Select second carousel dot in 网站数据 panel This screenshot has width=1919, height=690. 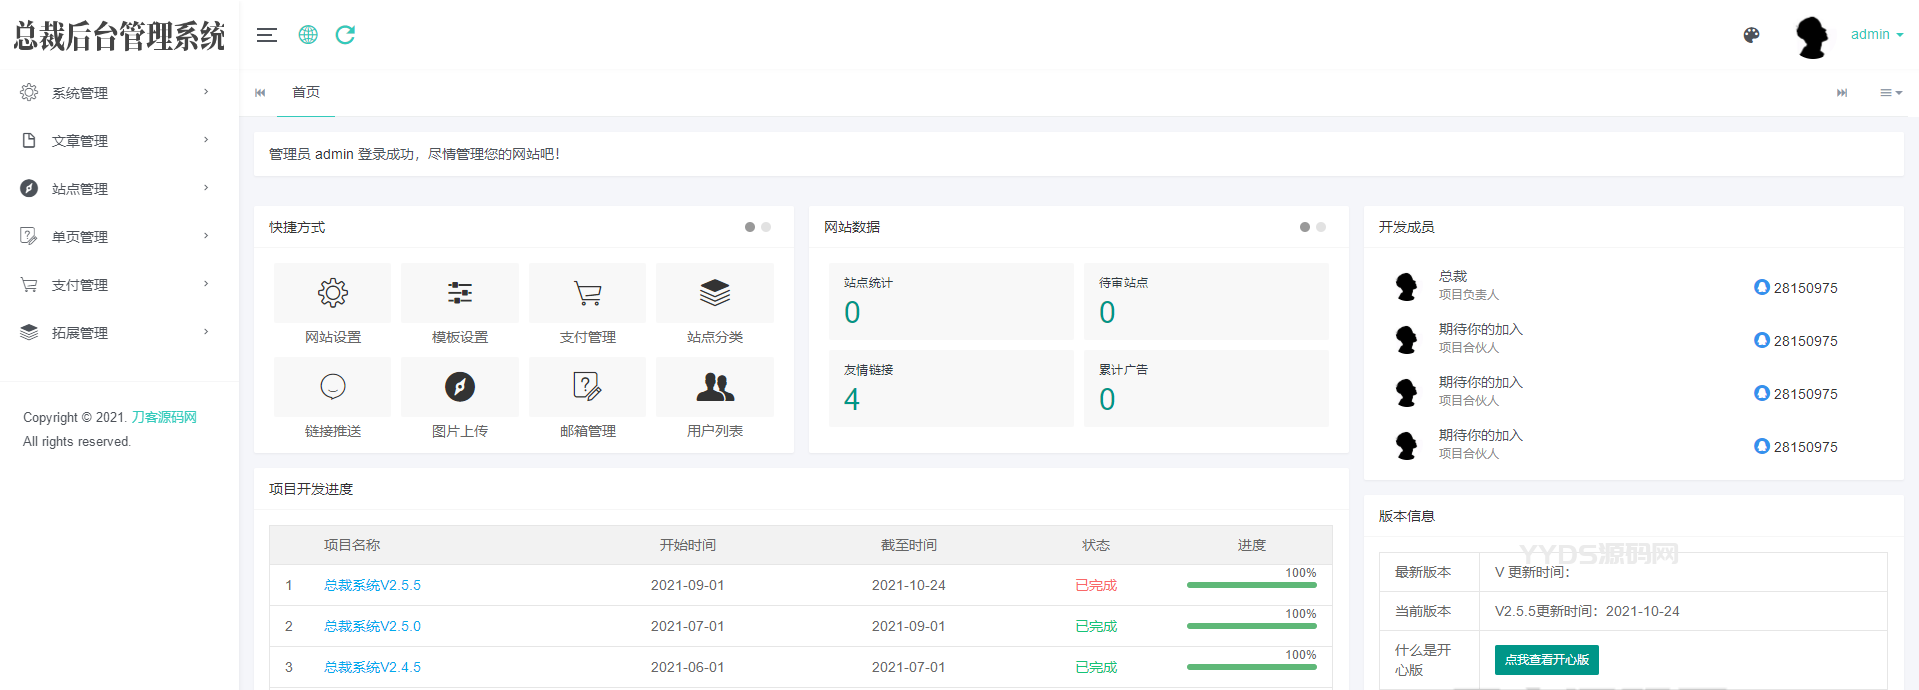1321,227
